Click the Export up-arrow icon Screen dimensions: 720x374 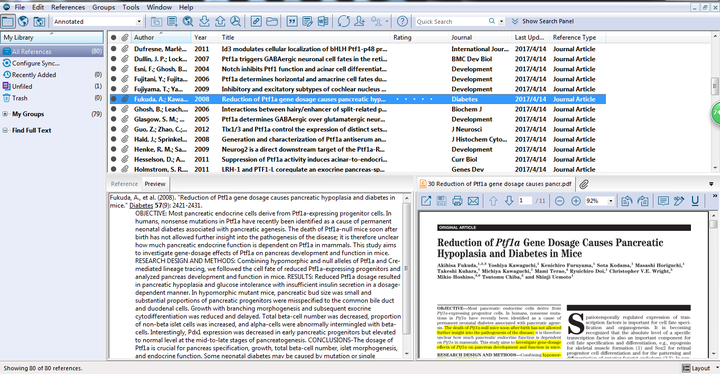(220, 21)
